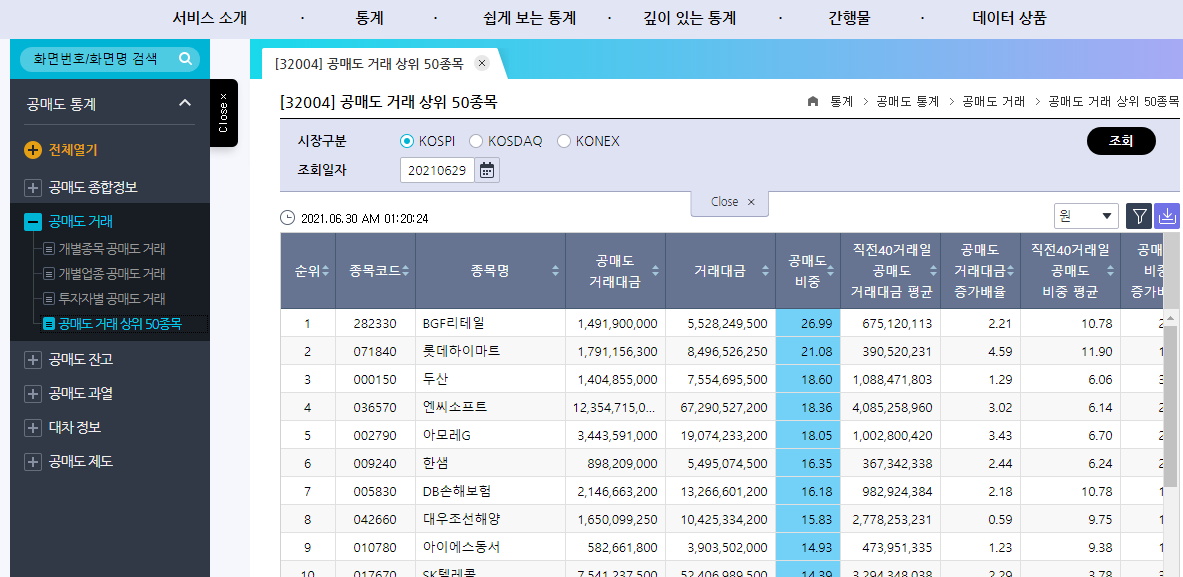The width and height of the screenshot is (1183, 577).
Task: Click the download data icon
Action: tap(1167, 216)
